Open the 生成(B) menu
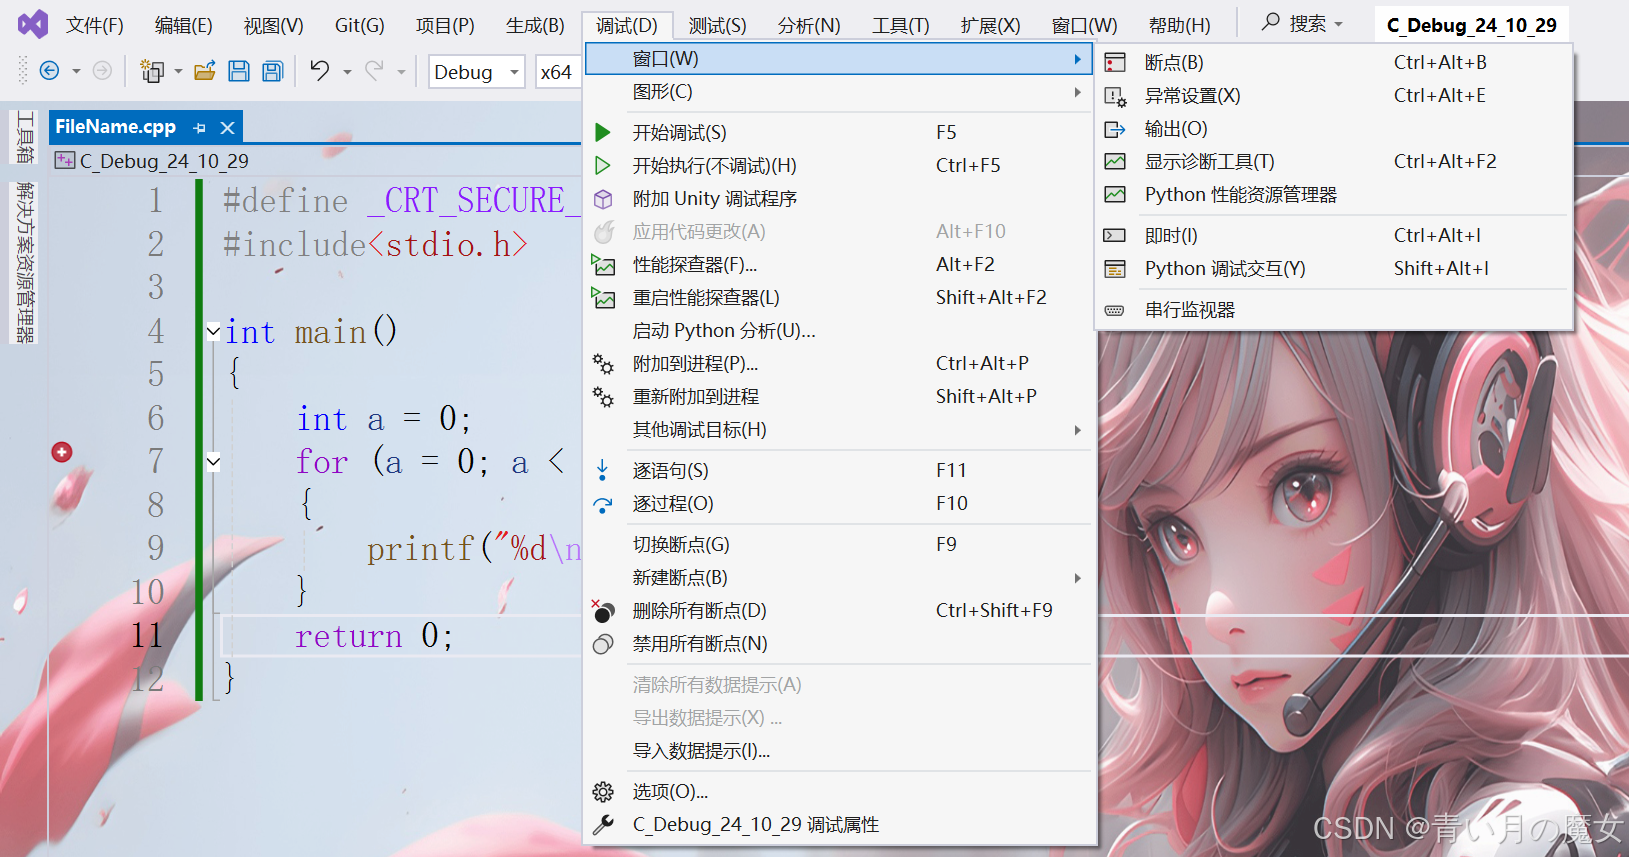The width and height of the screenshot is (1629, 857). pyautogui.click(x=535, y=25)
